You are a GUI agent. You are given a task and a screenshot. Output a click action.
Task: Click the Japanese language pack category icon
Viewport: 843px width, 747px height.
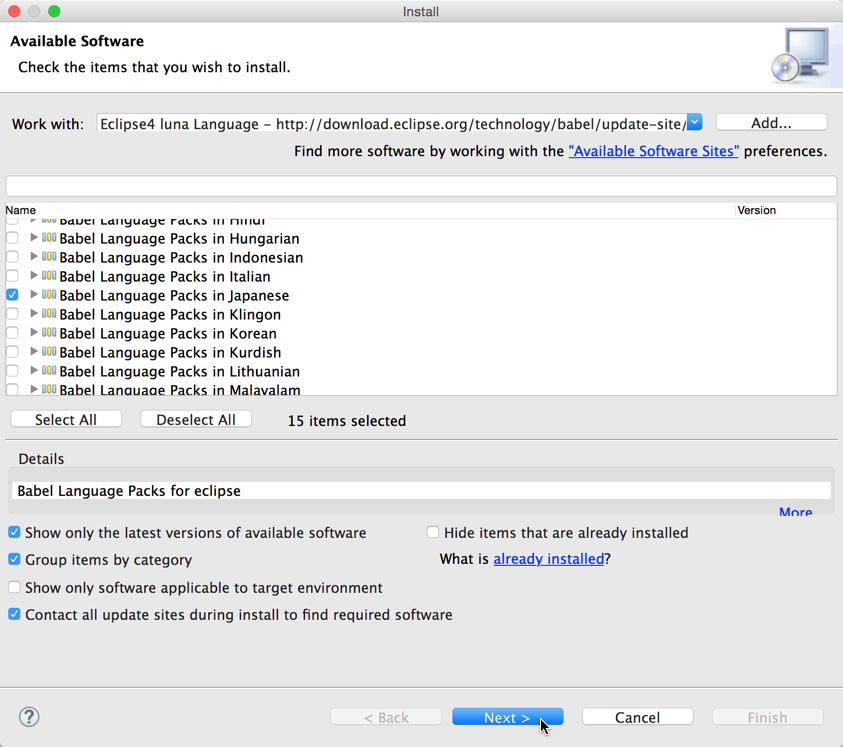point(49,295)
